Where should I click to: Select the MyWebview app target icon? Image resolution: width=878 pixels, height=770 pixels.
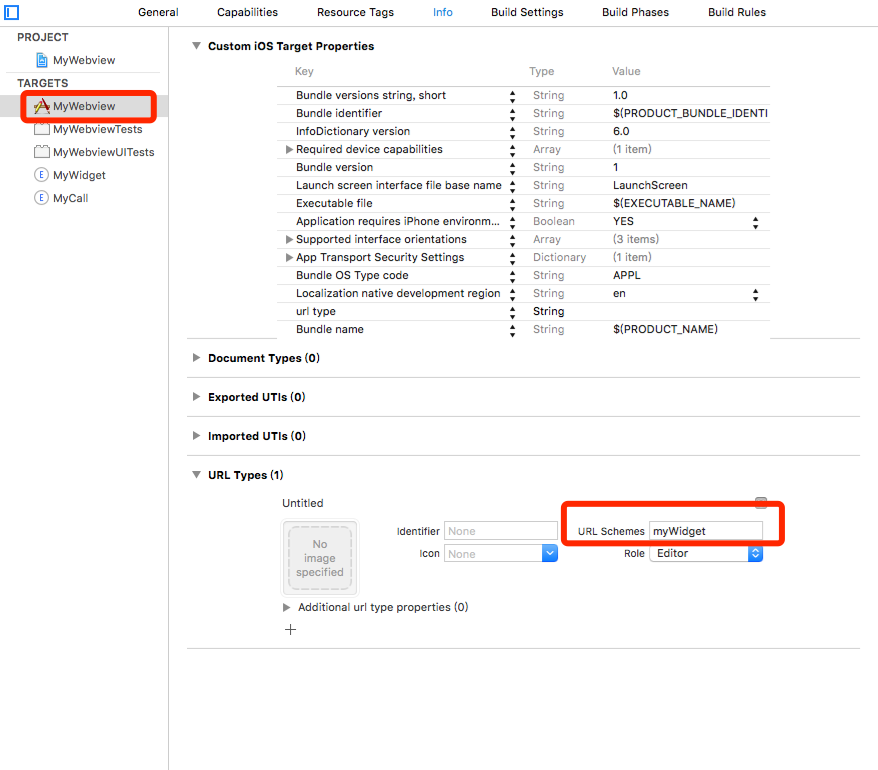click(42, 106)
